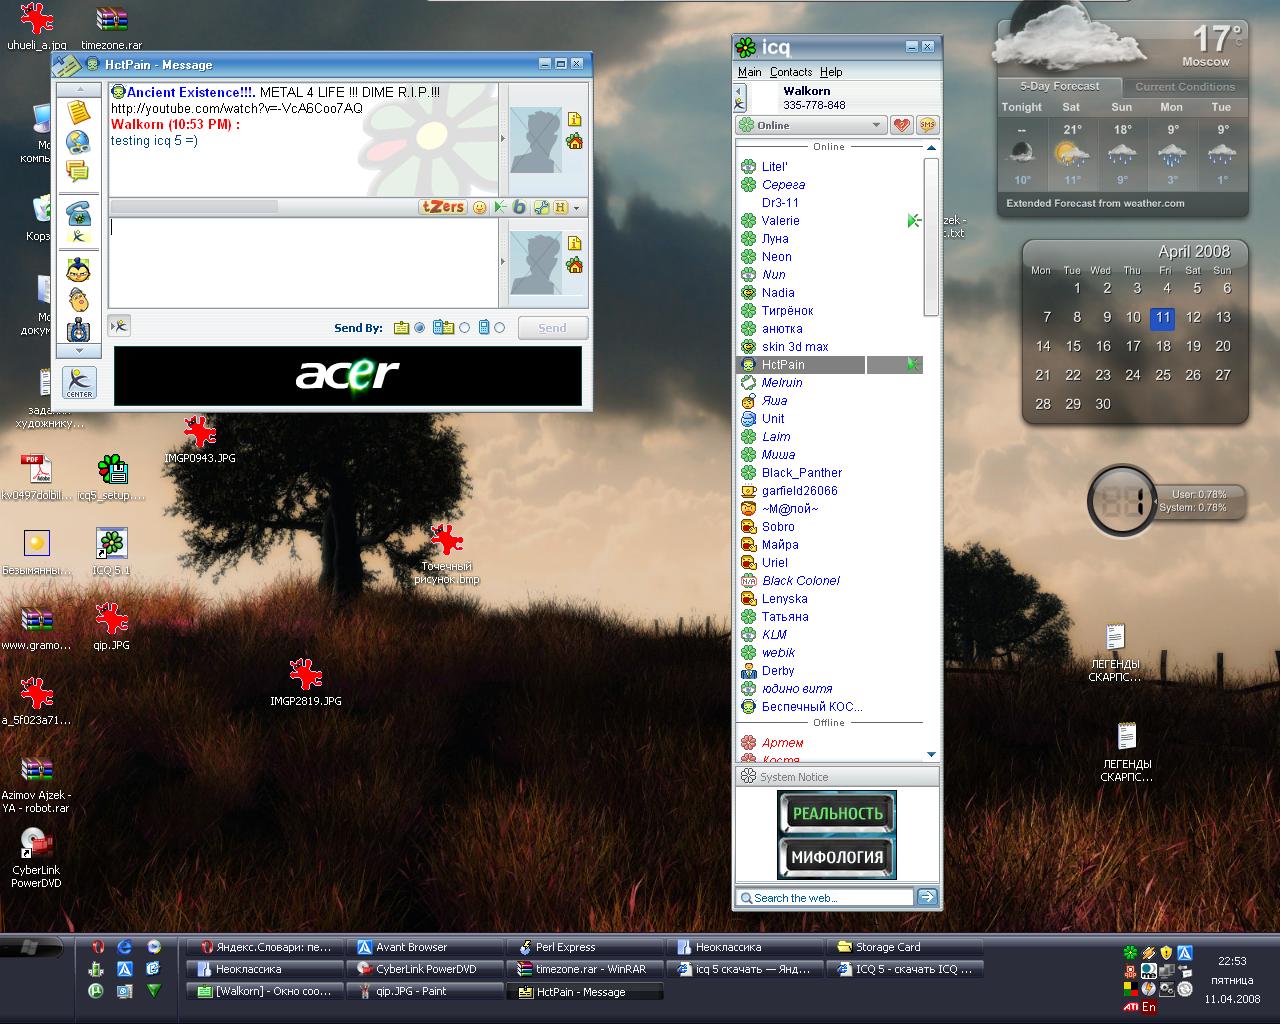1280x1024 pixels.
Task: Click the home icon beside the upper avatar
Action: point(574,142)
